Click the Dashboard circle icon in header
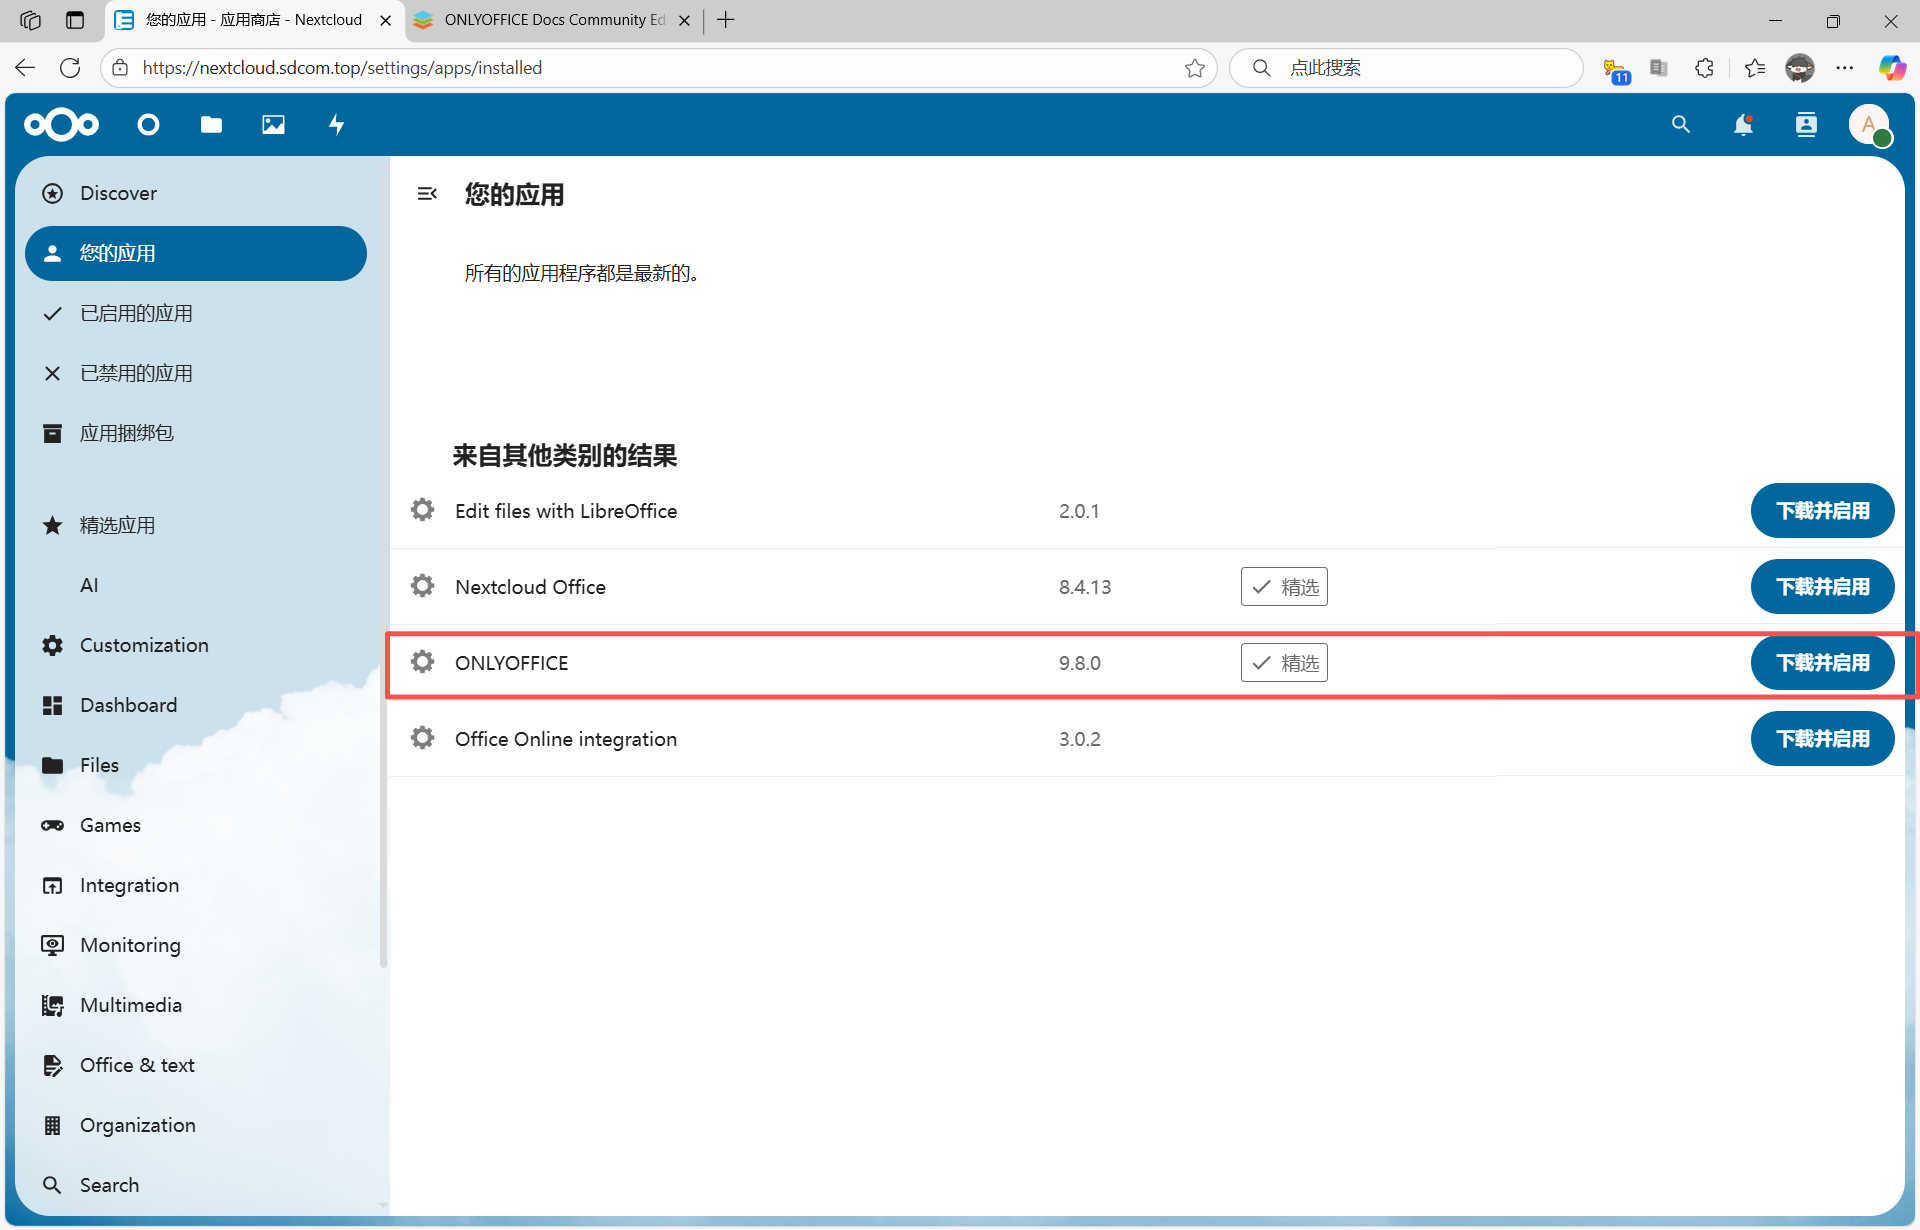The image size is (1920, 1230). (148, 125)
